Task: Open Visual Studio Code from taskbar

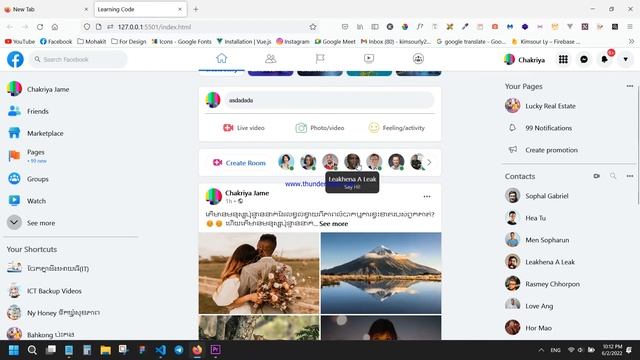Action: (x=160, y=350)
